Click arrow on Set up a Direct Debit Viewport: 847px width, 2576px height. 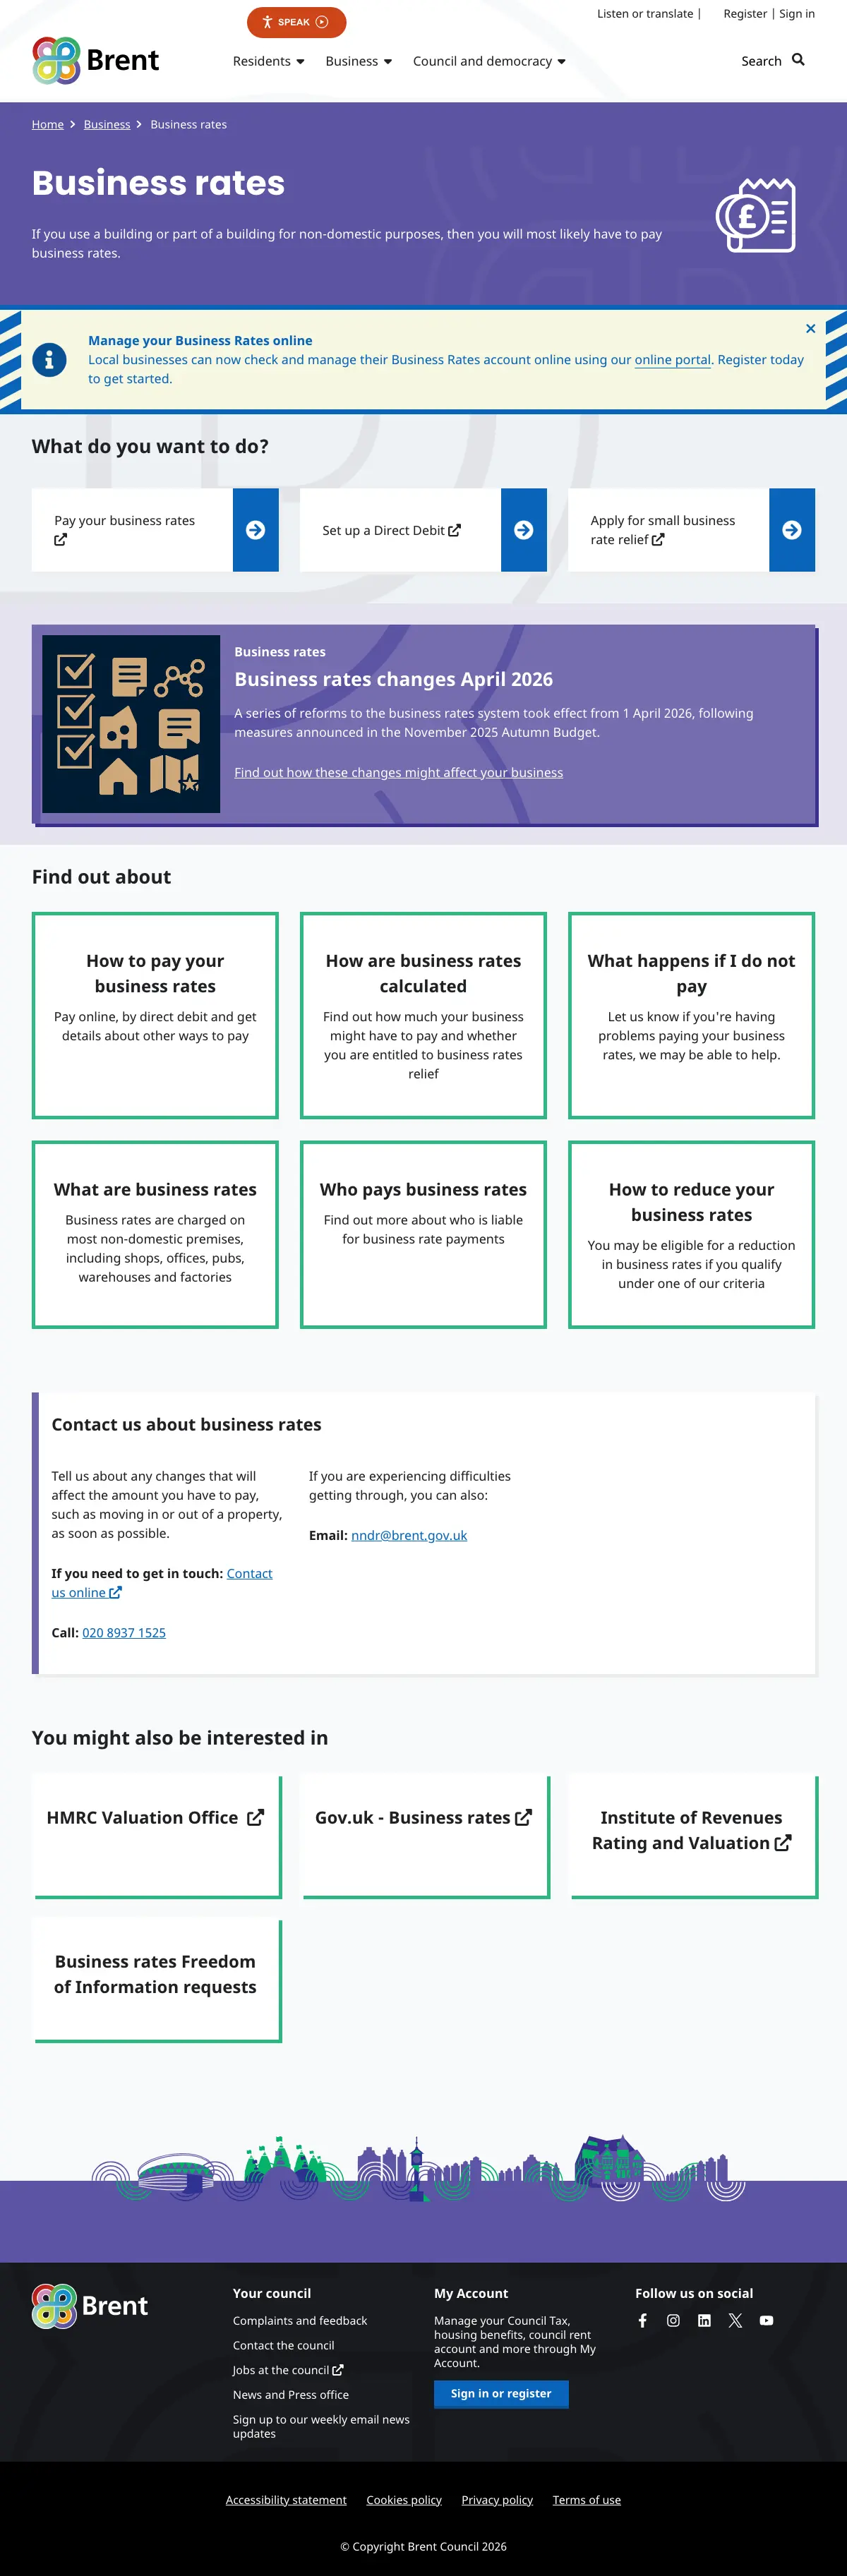point(523,530)
